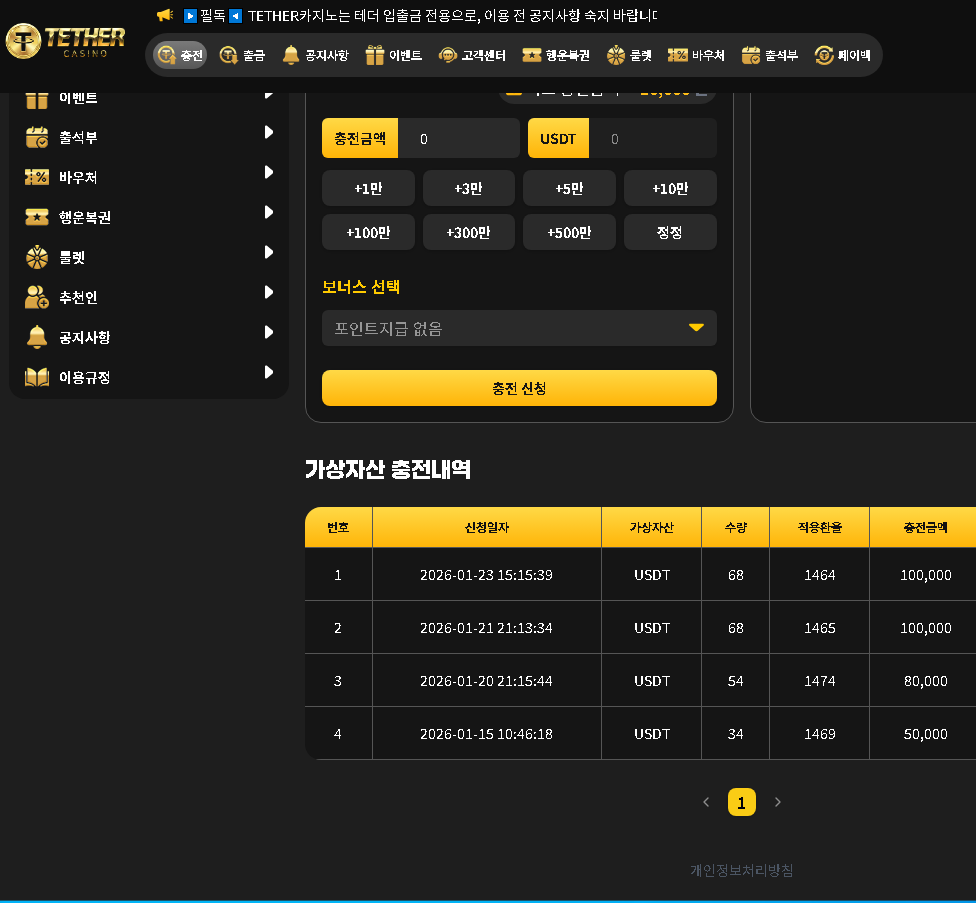Viewport: 976px width, 903px height.
Task: Open 출금 withdrawal icon in top navigation
Action: pos(229,56)
